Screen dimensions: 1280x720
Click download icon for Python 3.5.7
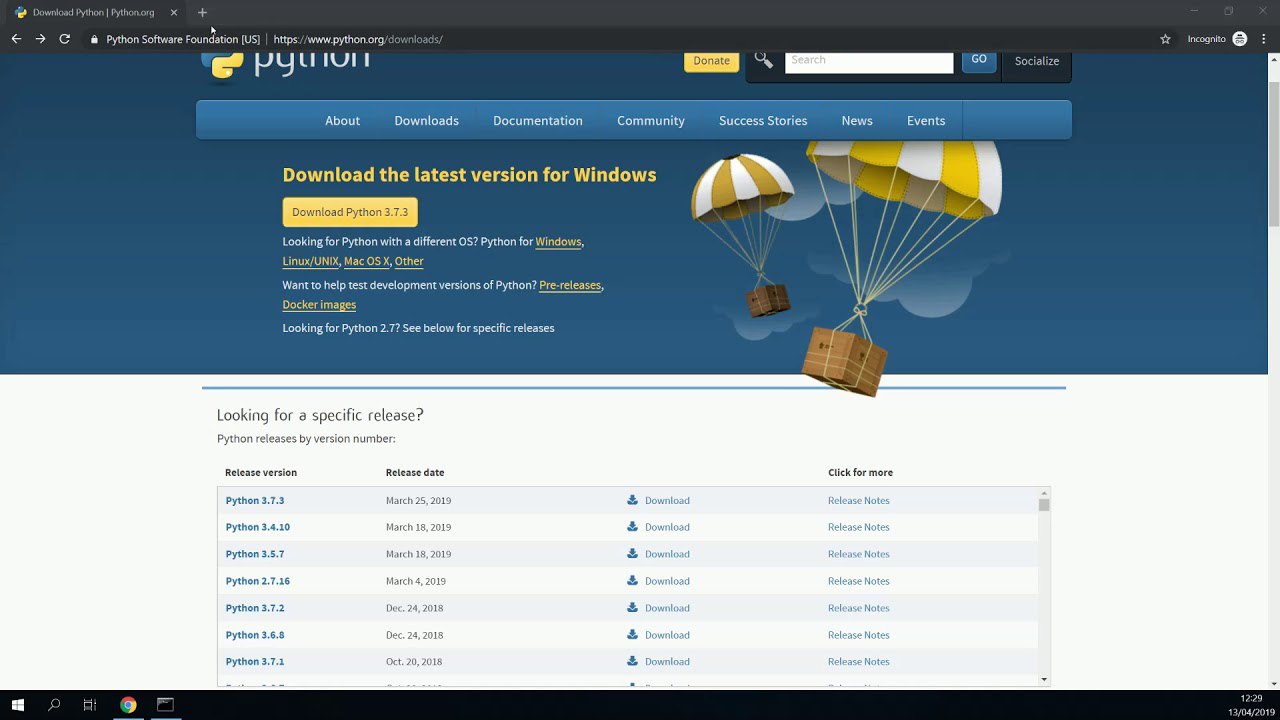632,554
